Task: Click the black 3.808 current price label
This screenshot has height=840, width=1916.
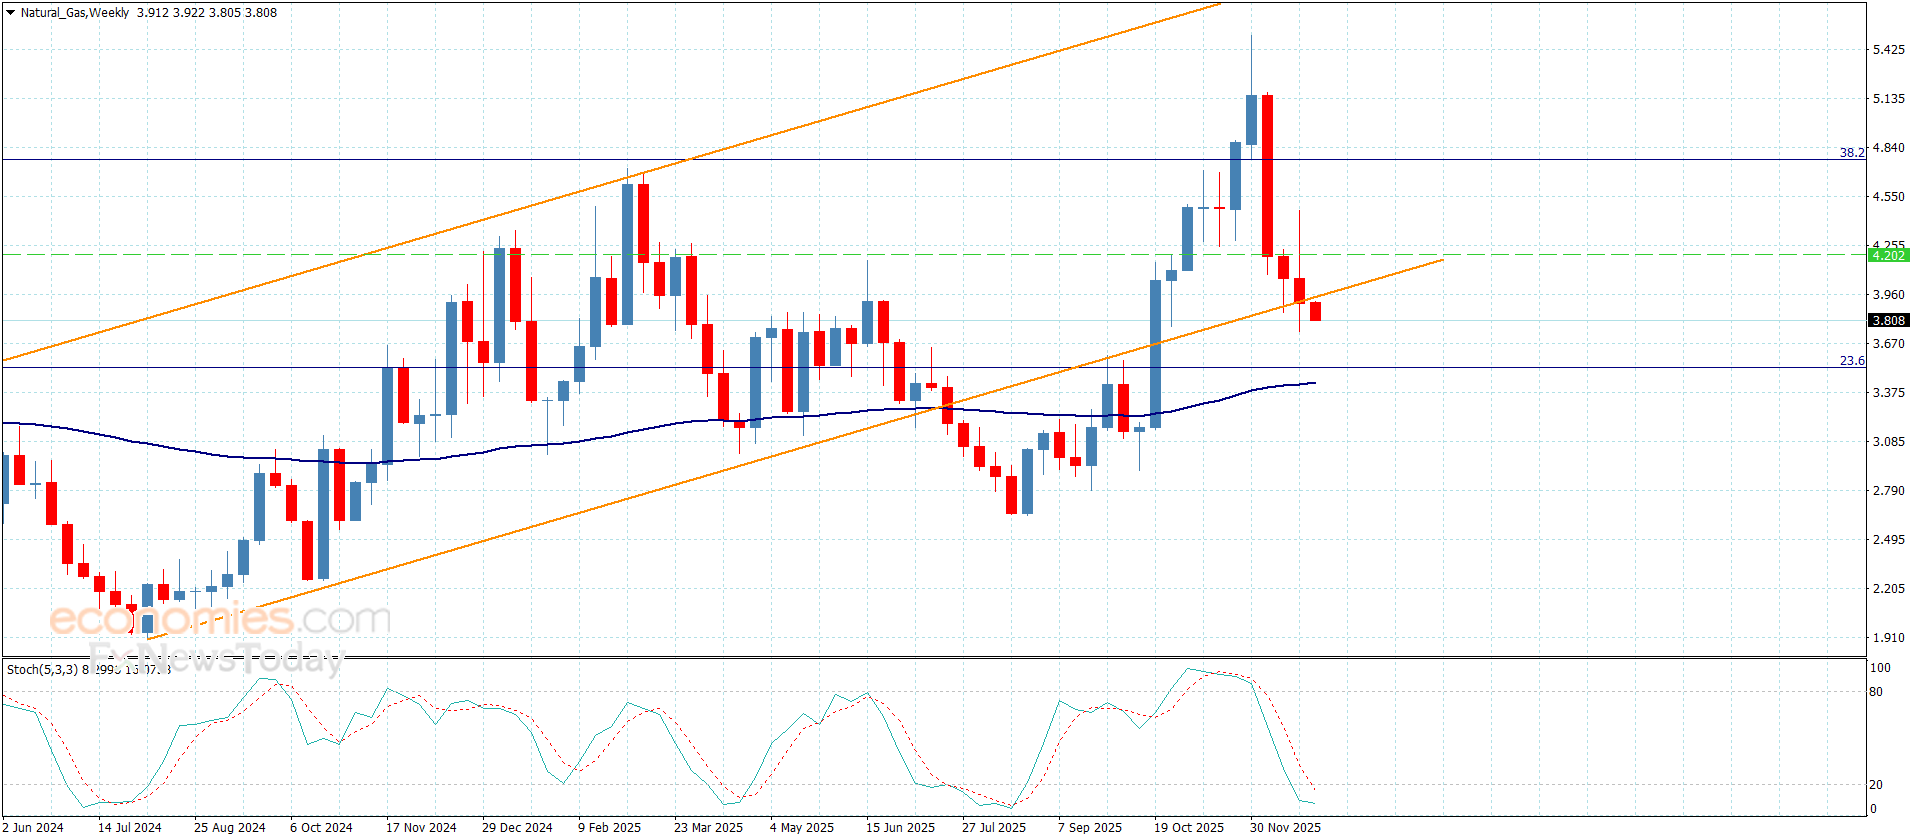Action: click(1888, 320)
